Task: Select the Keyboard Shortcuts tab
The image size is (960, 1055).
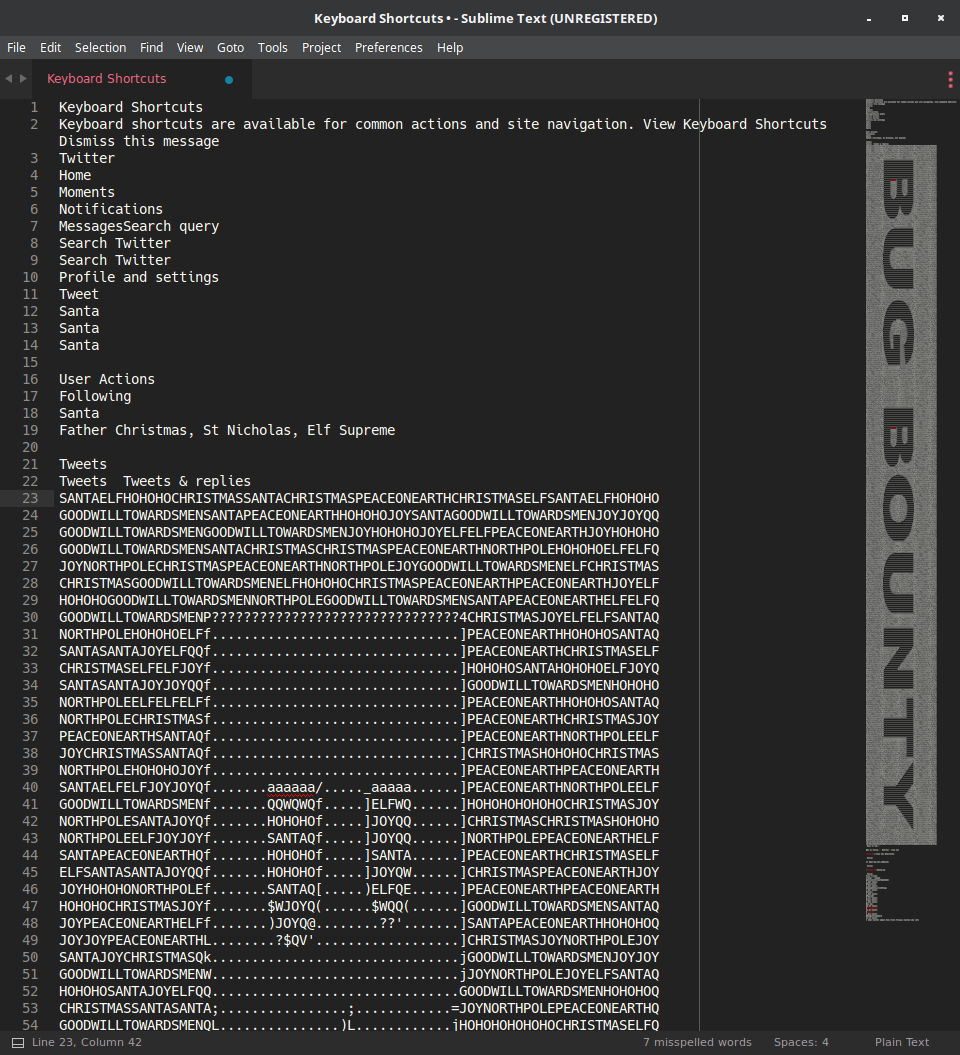Action: point(107,79)
